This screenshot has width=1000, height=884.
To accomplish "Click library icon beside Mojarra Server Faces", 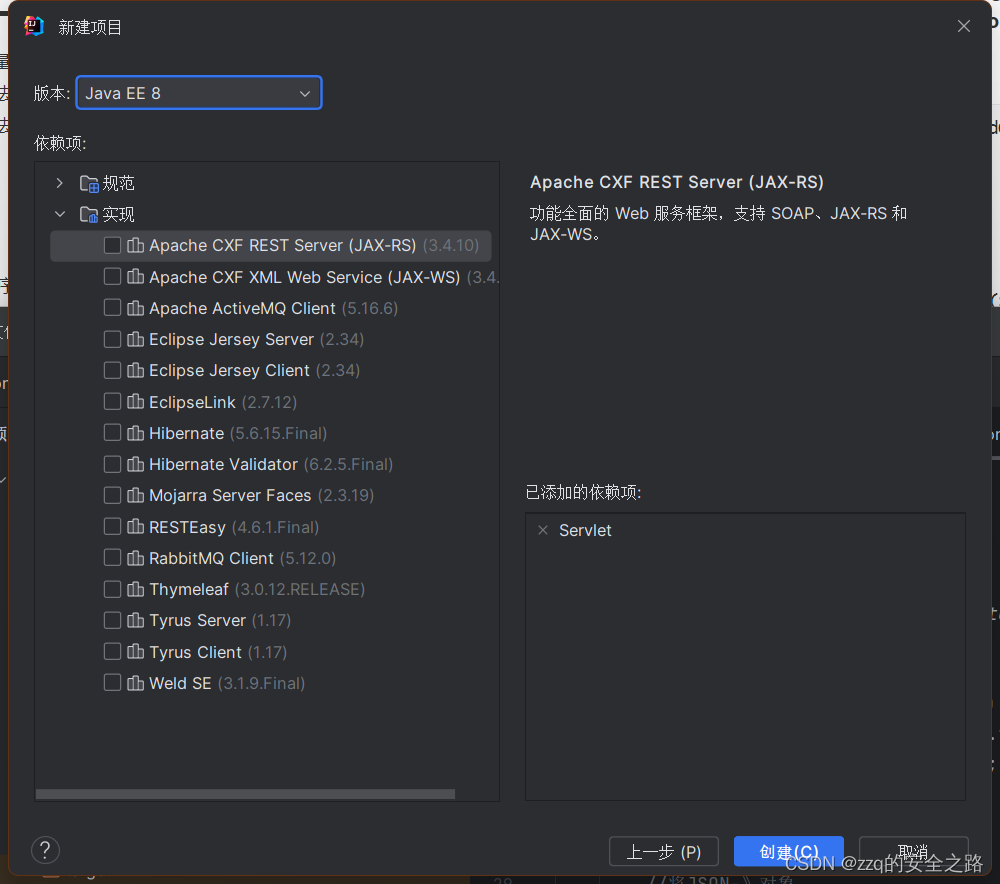I will [x=135, y=496].
